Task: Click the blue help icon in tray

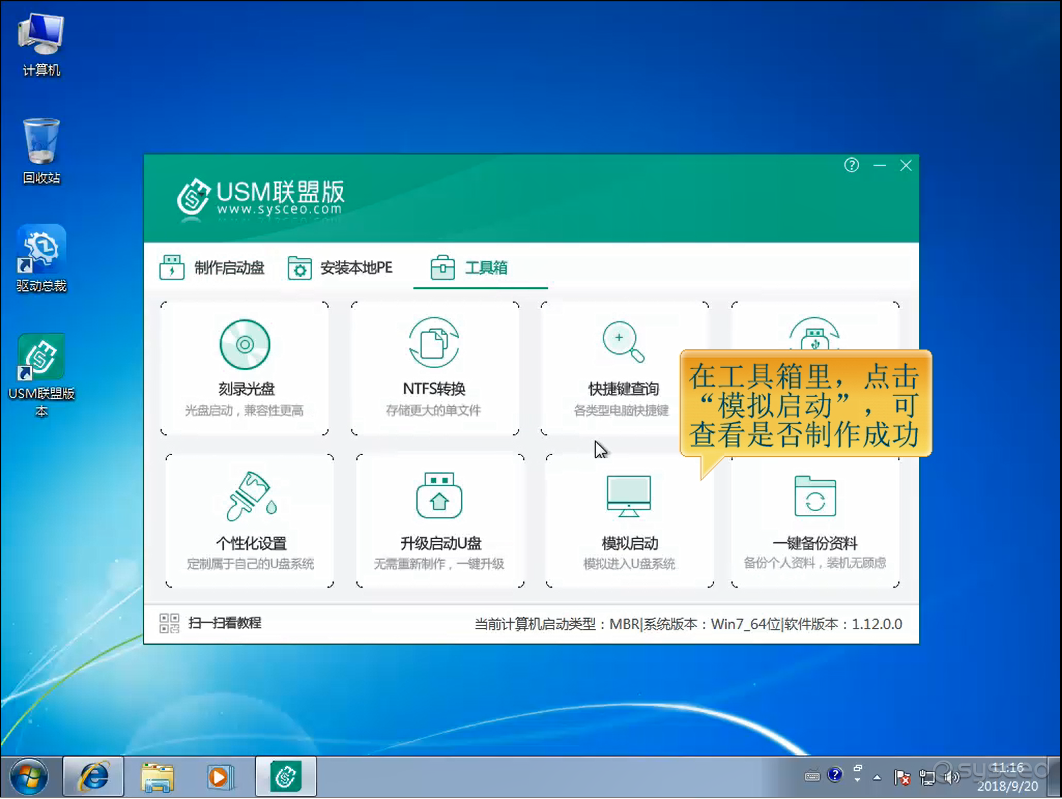Action: pos(835,775)
